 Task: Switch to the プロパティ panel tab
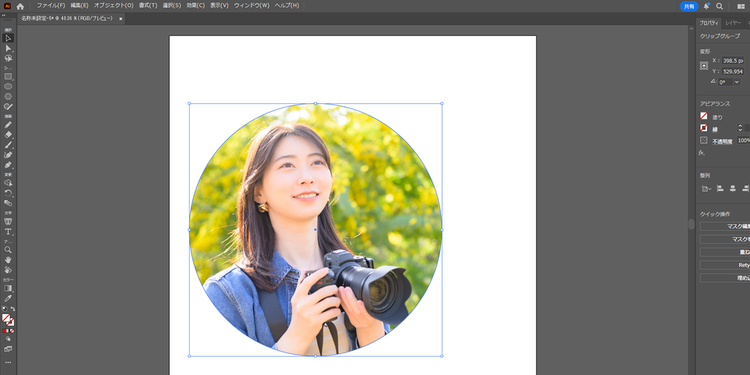pos(708,23)
